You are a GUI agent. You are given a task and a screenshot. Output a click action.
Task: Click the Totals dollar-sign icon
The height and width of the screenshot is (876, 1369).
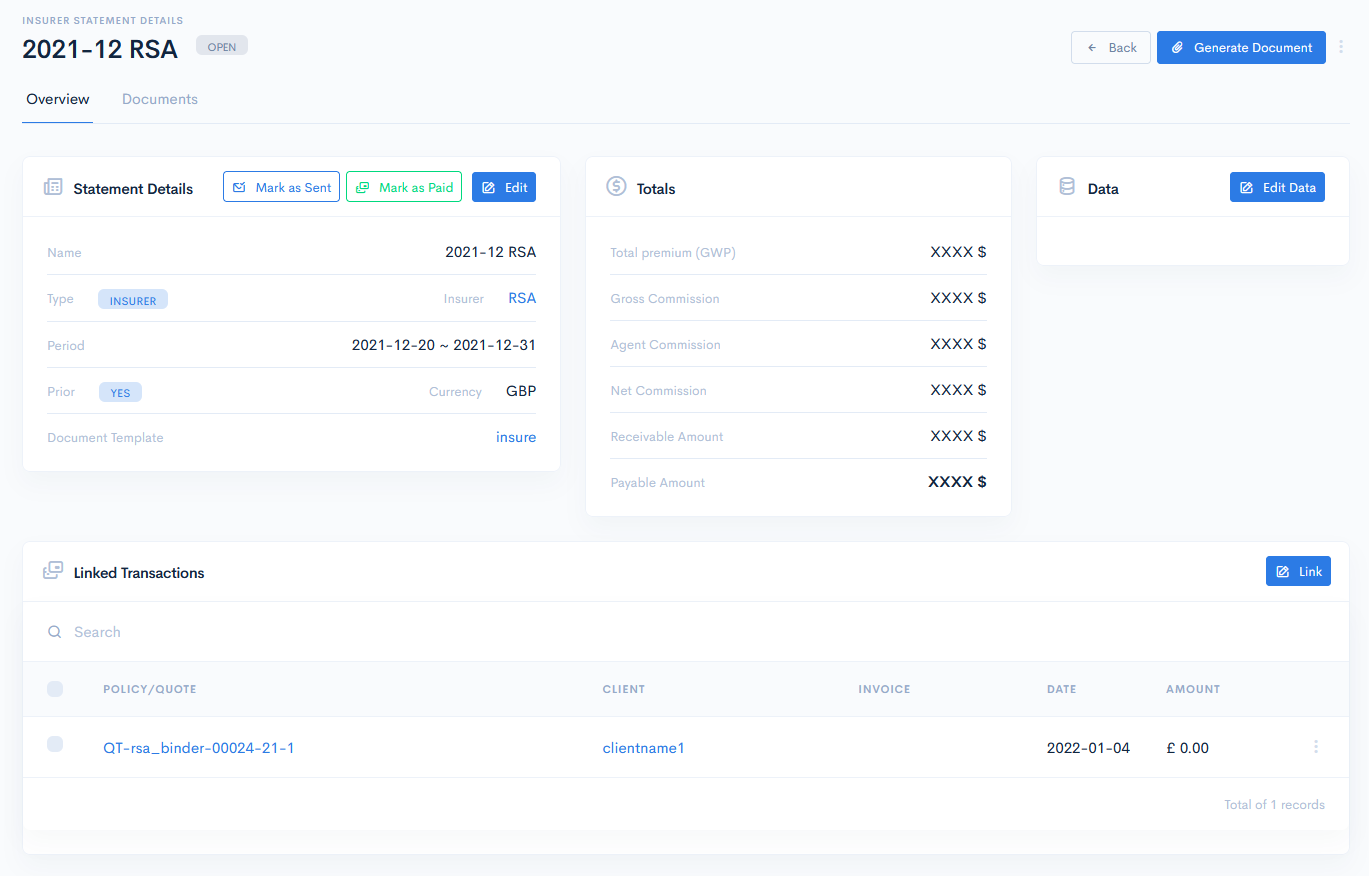coord(616,187)
